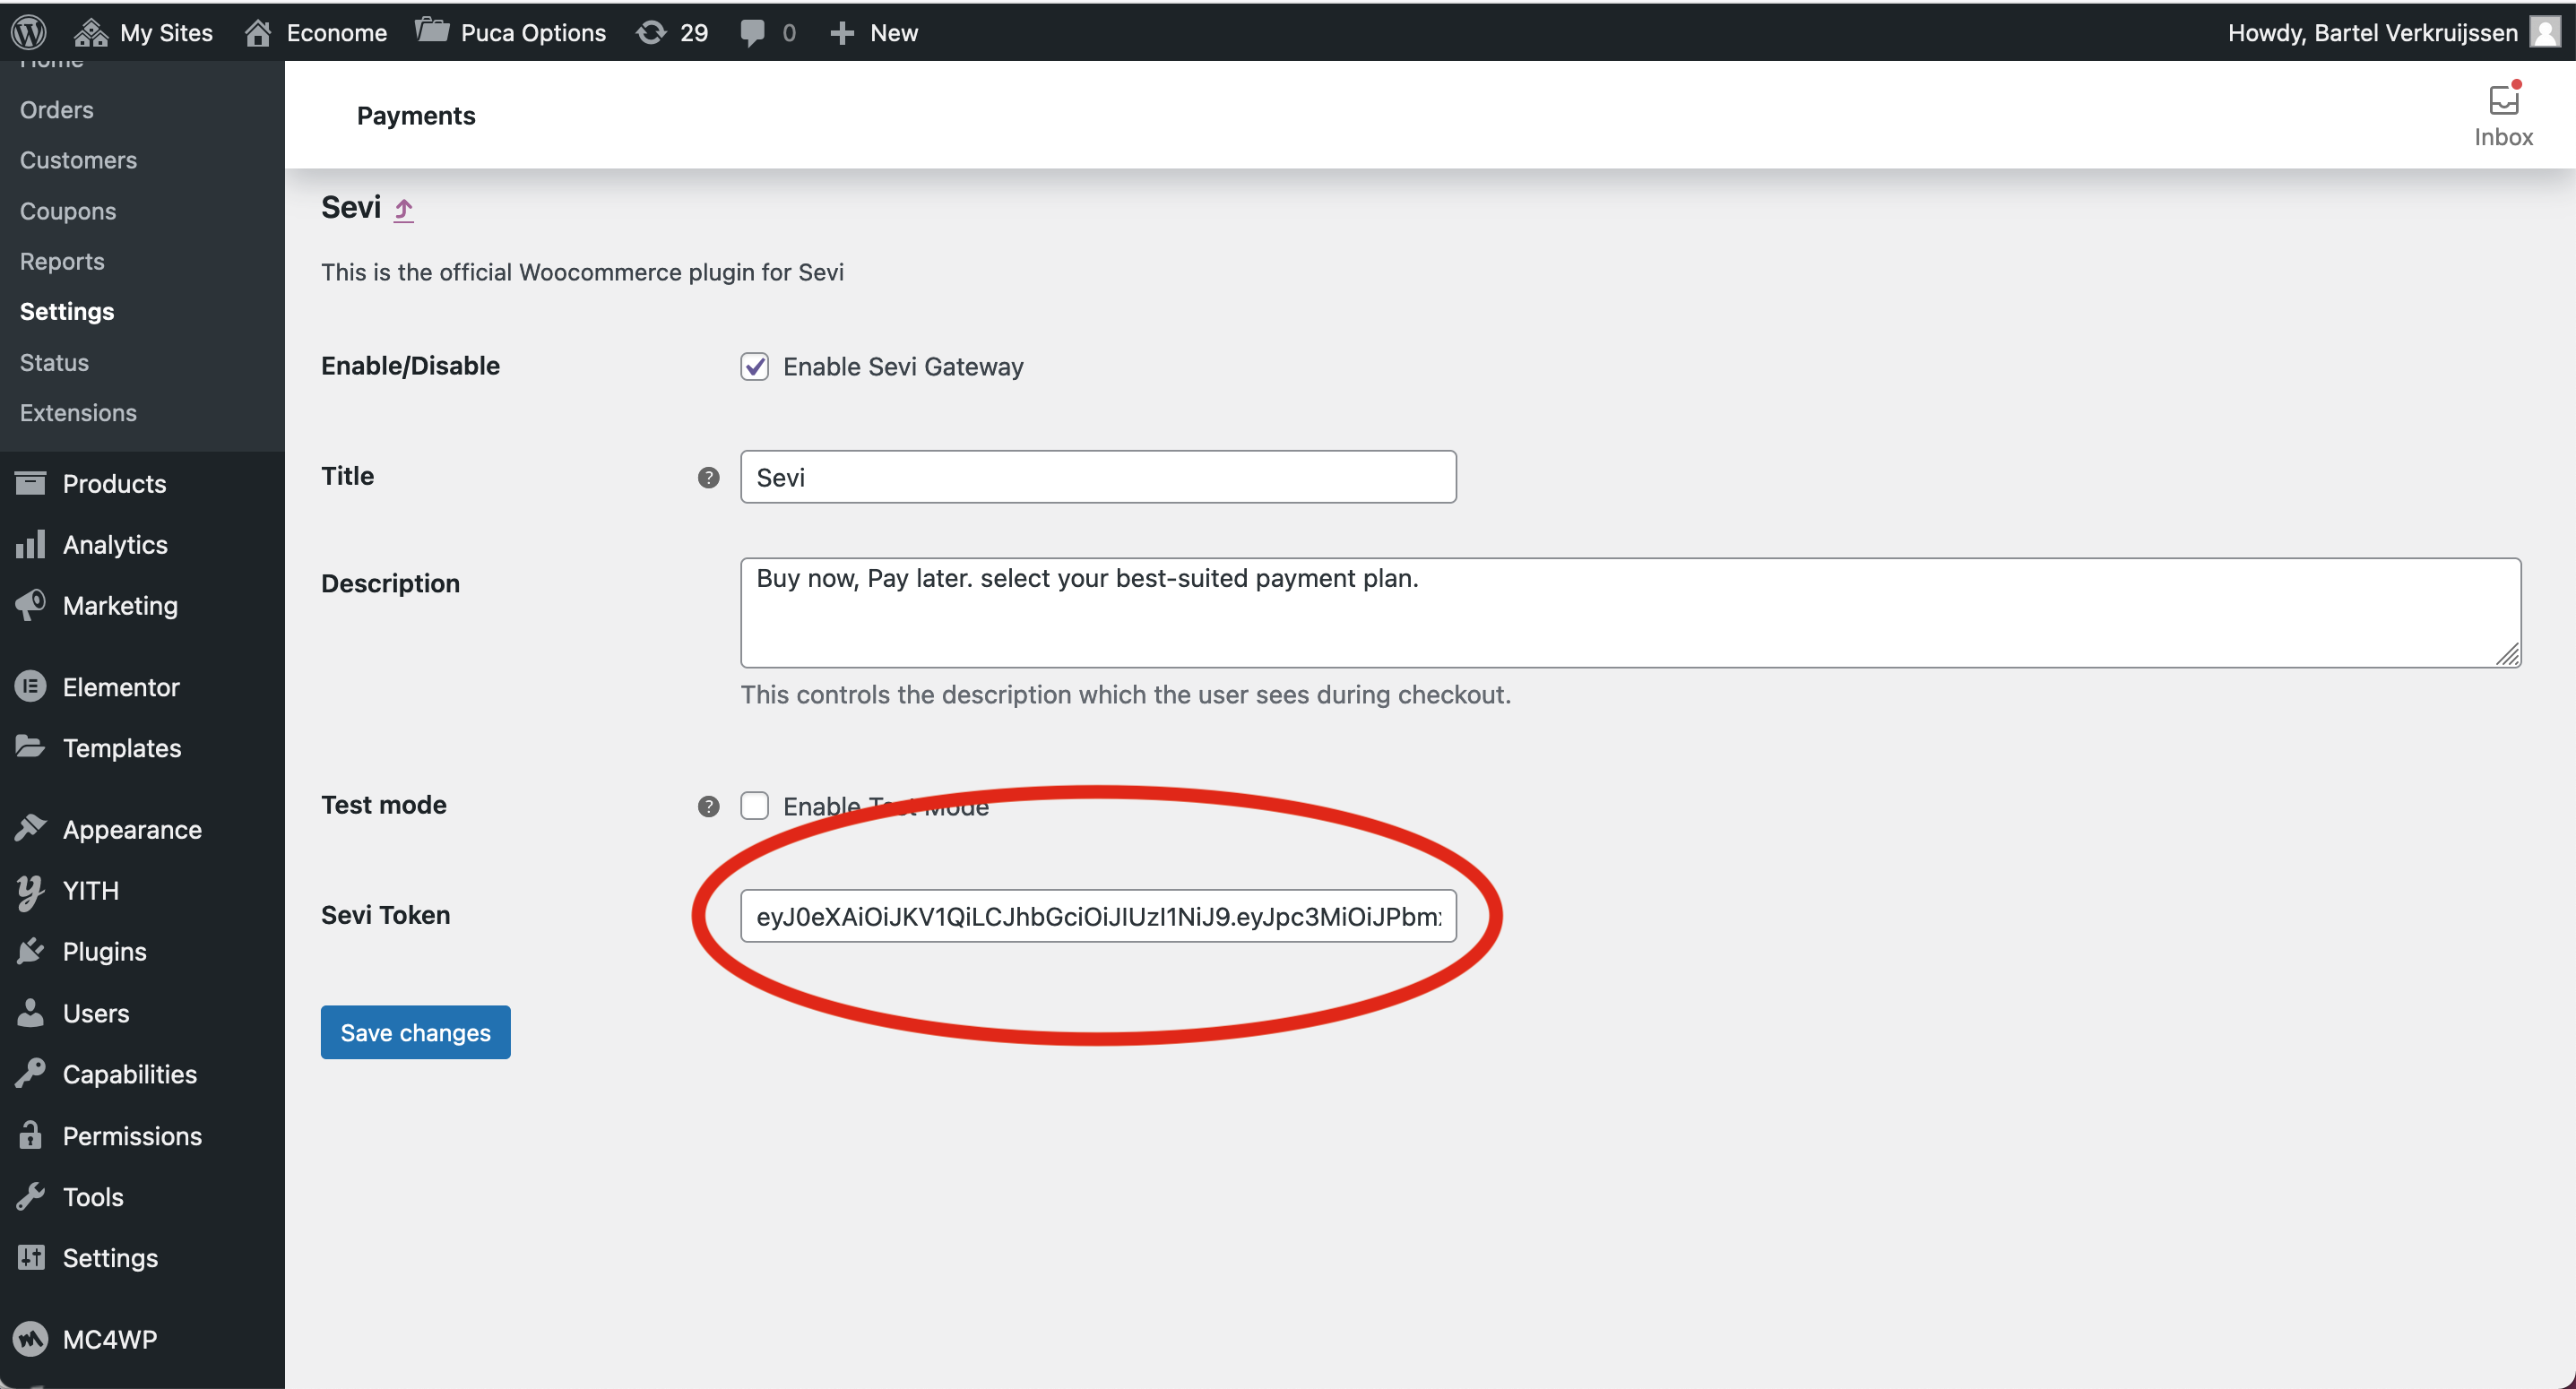
Task: Open Puca Options folder icon
Action: tap(432, 31)
